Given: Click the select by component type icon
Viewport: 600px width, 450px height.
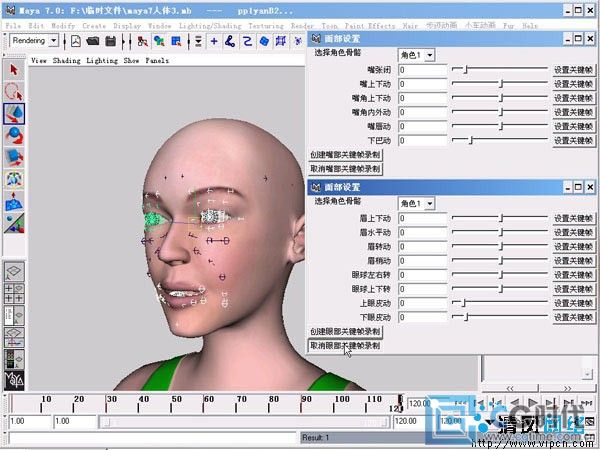Looking at the screenshot, I should (176, 41).
